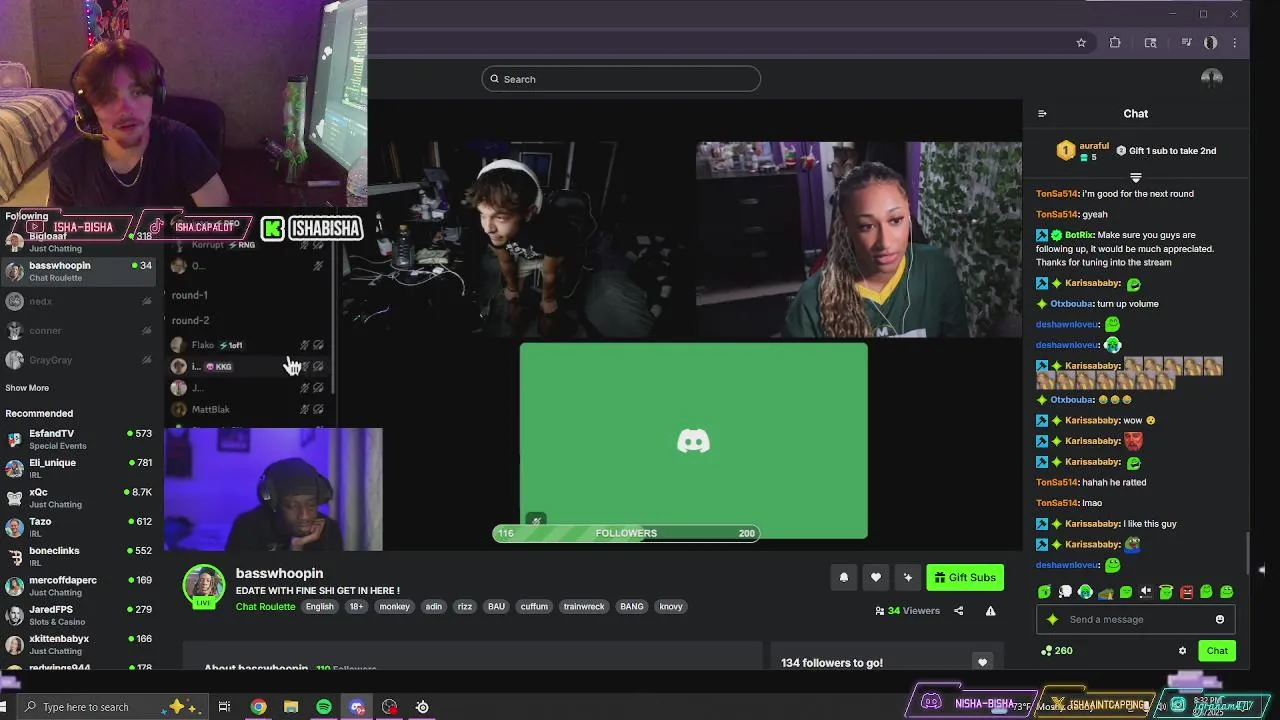Toggle stream notifications bell for basswhoopin
Viewport: 1280px width, 720px height.
844,577
